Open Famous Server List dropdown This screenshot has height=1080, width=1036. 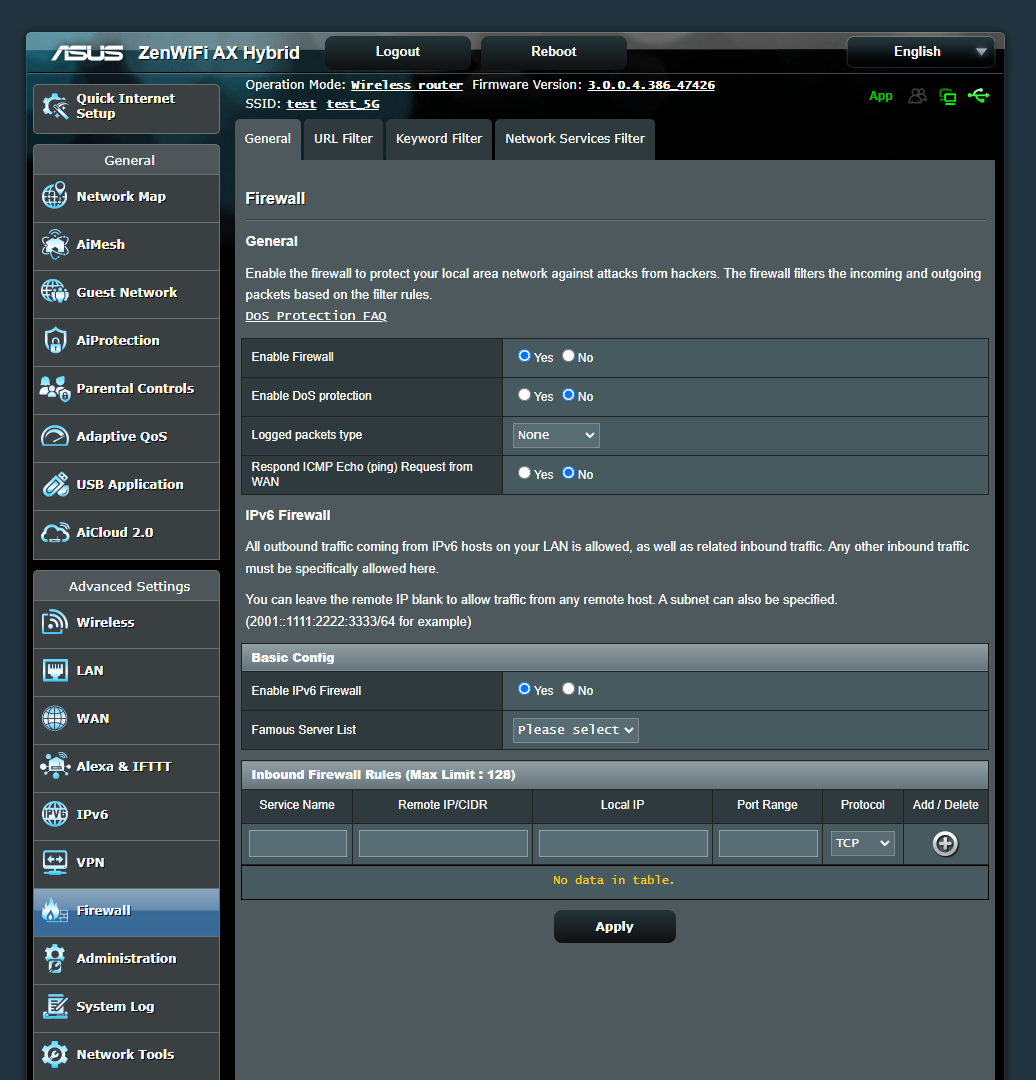point(575,730)
